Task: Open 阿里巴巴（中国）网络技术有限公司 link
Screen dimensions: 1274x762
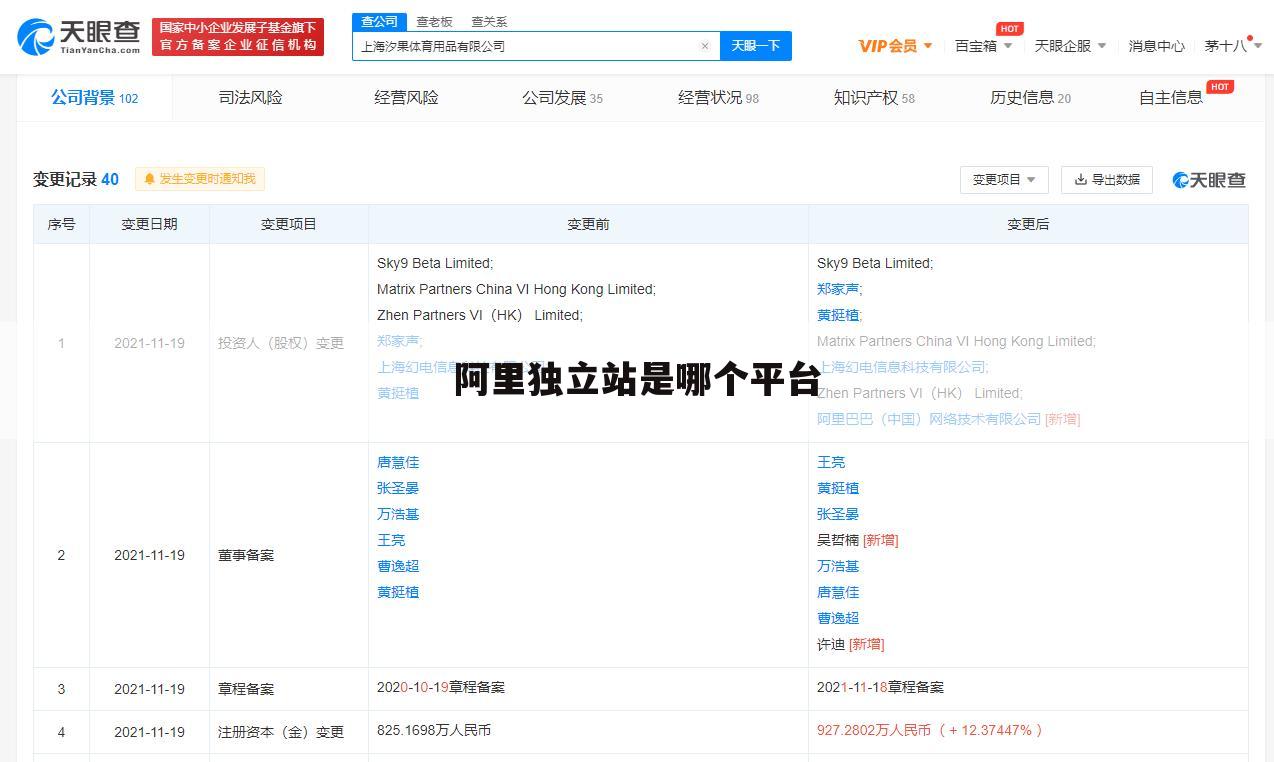Action: [929, 419]
